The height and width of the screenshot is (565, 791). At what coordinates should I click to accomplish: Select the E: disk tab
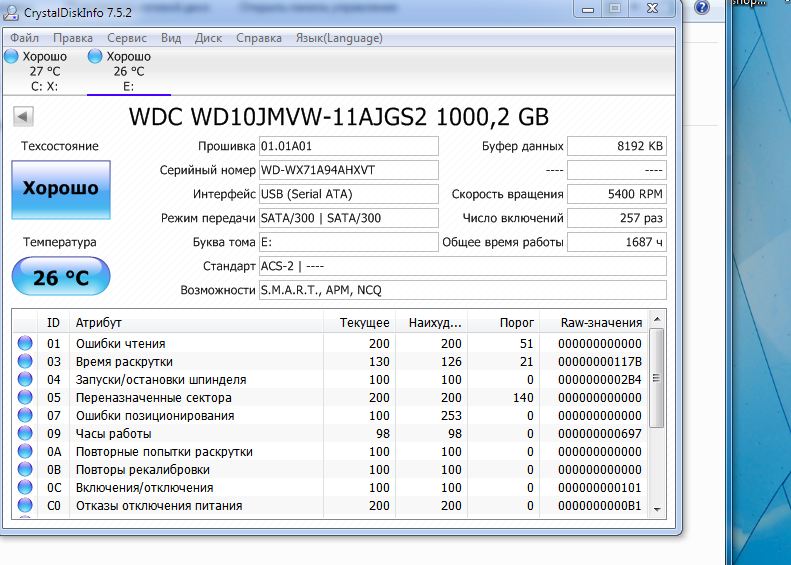[129, 71]
